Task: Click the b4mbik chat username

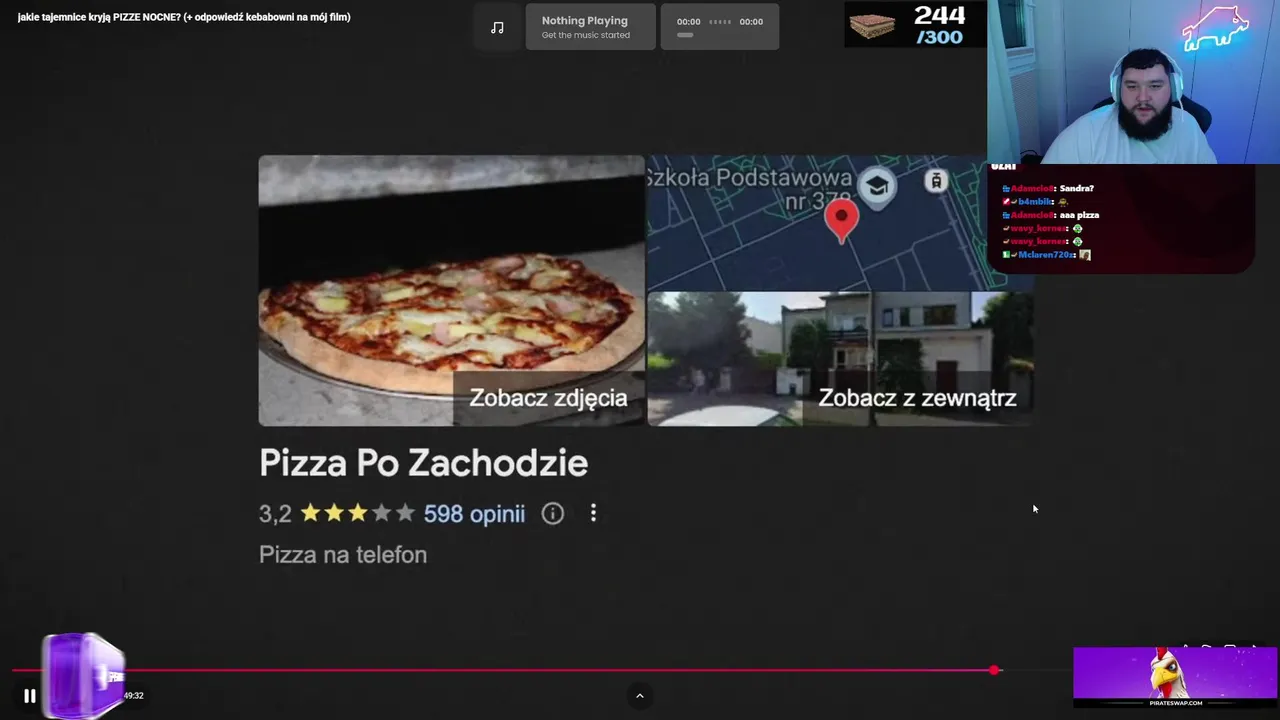Action: [1036, 202]
